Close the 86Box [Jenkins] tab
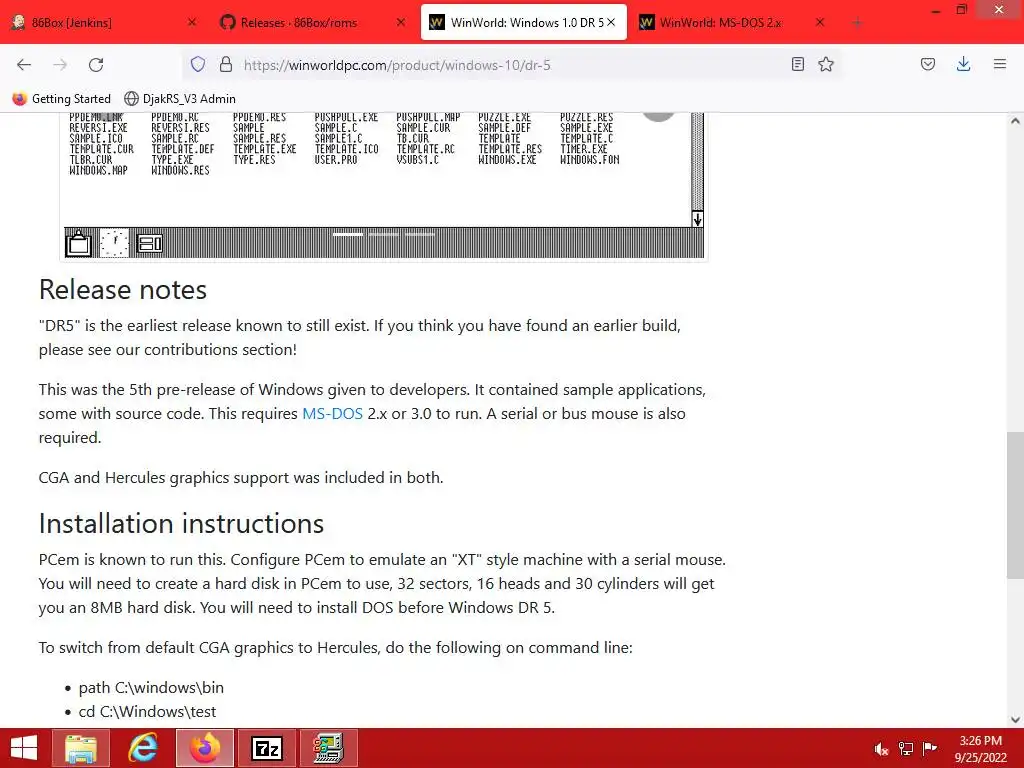The image size is (1024, 768). point(192,22)
